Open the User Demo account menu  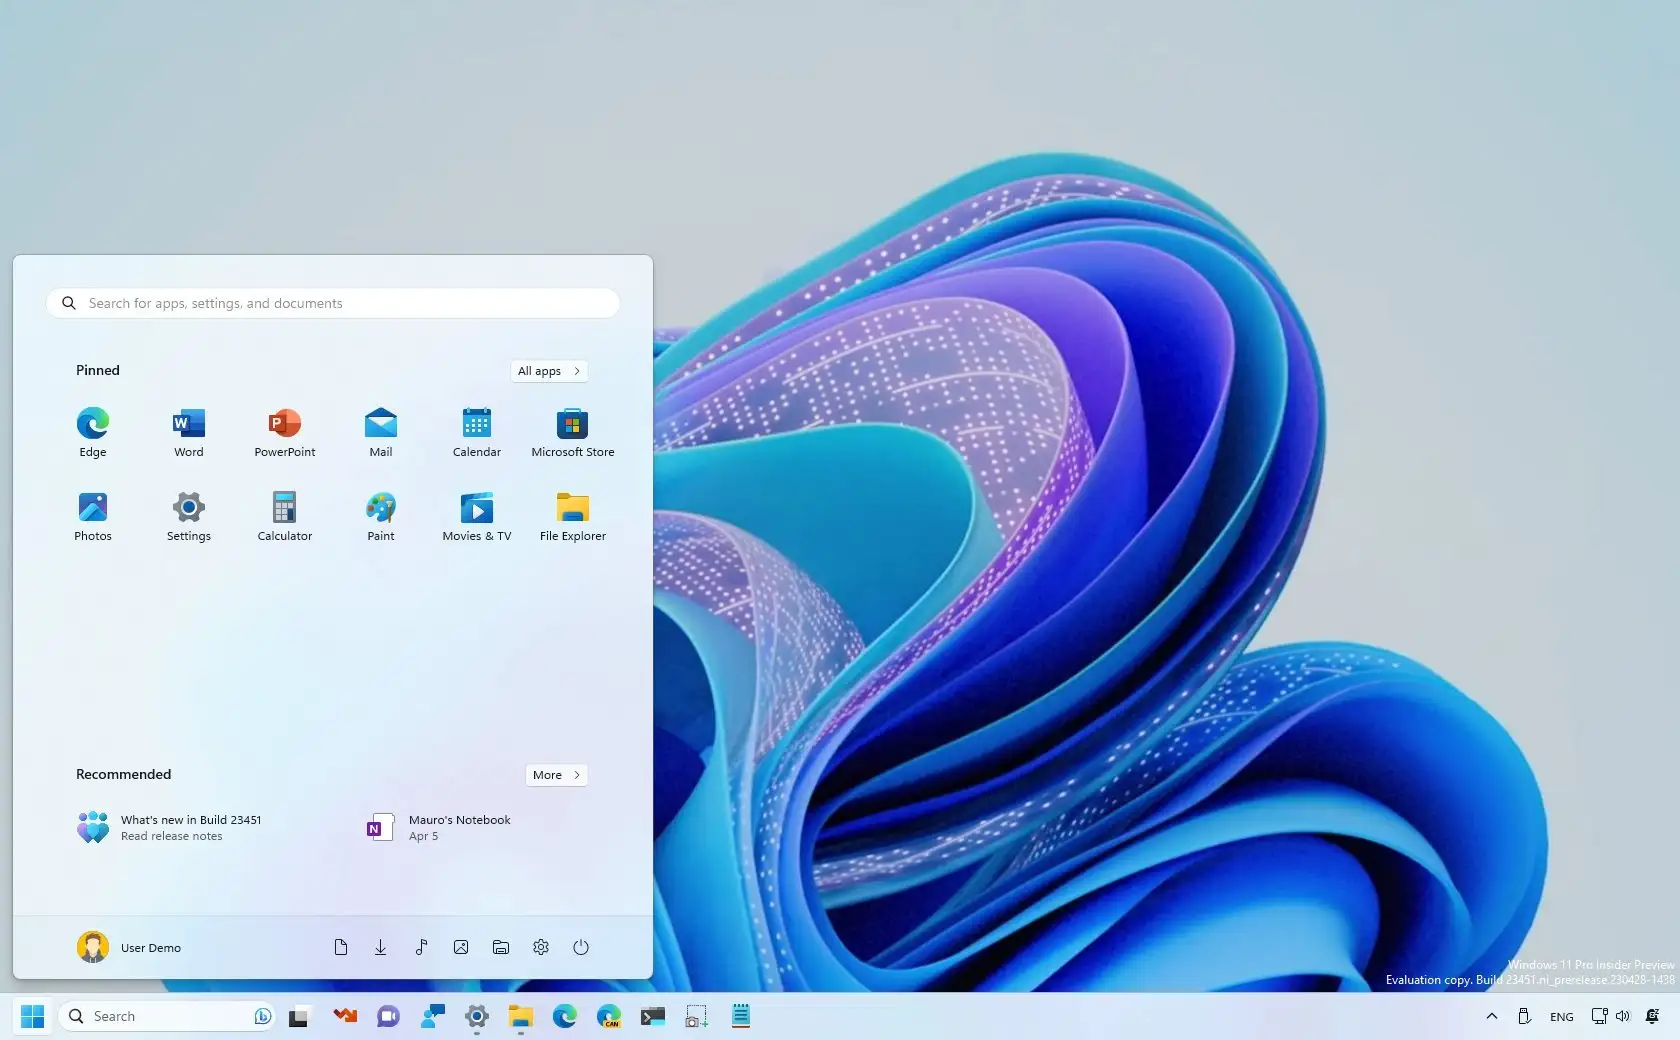(130, 947)
